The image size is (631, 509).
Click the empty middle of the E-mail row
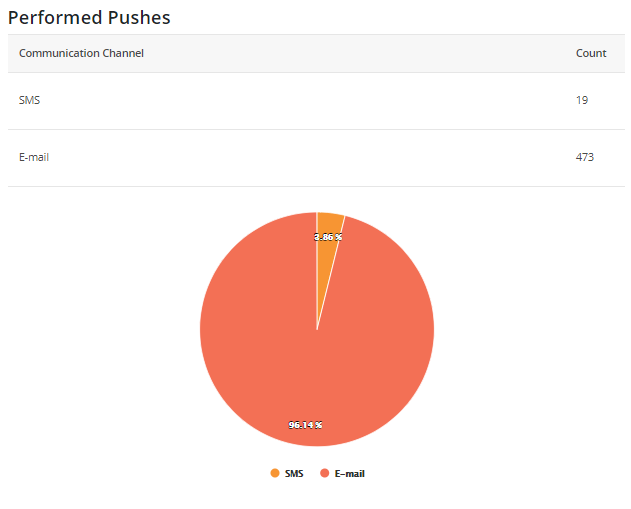tap(316, 158)
